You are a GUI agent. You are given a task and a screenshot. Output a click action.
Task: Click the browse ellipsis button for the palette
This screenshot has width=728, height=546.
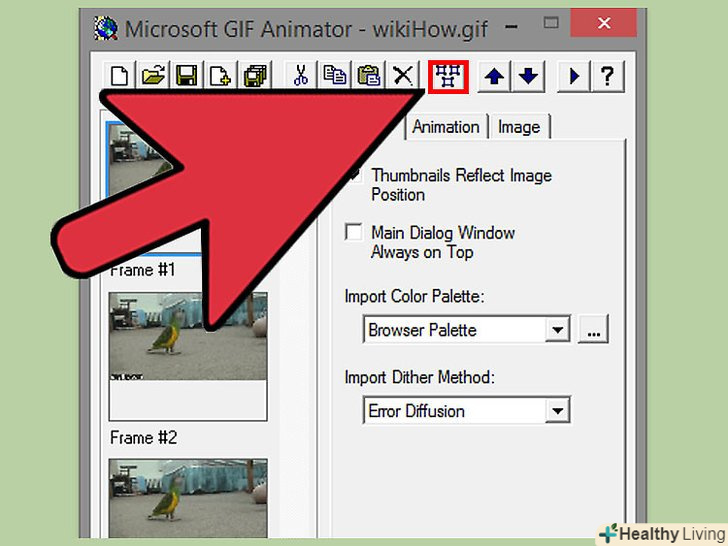click(593, 330)
